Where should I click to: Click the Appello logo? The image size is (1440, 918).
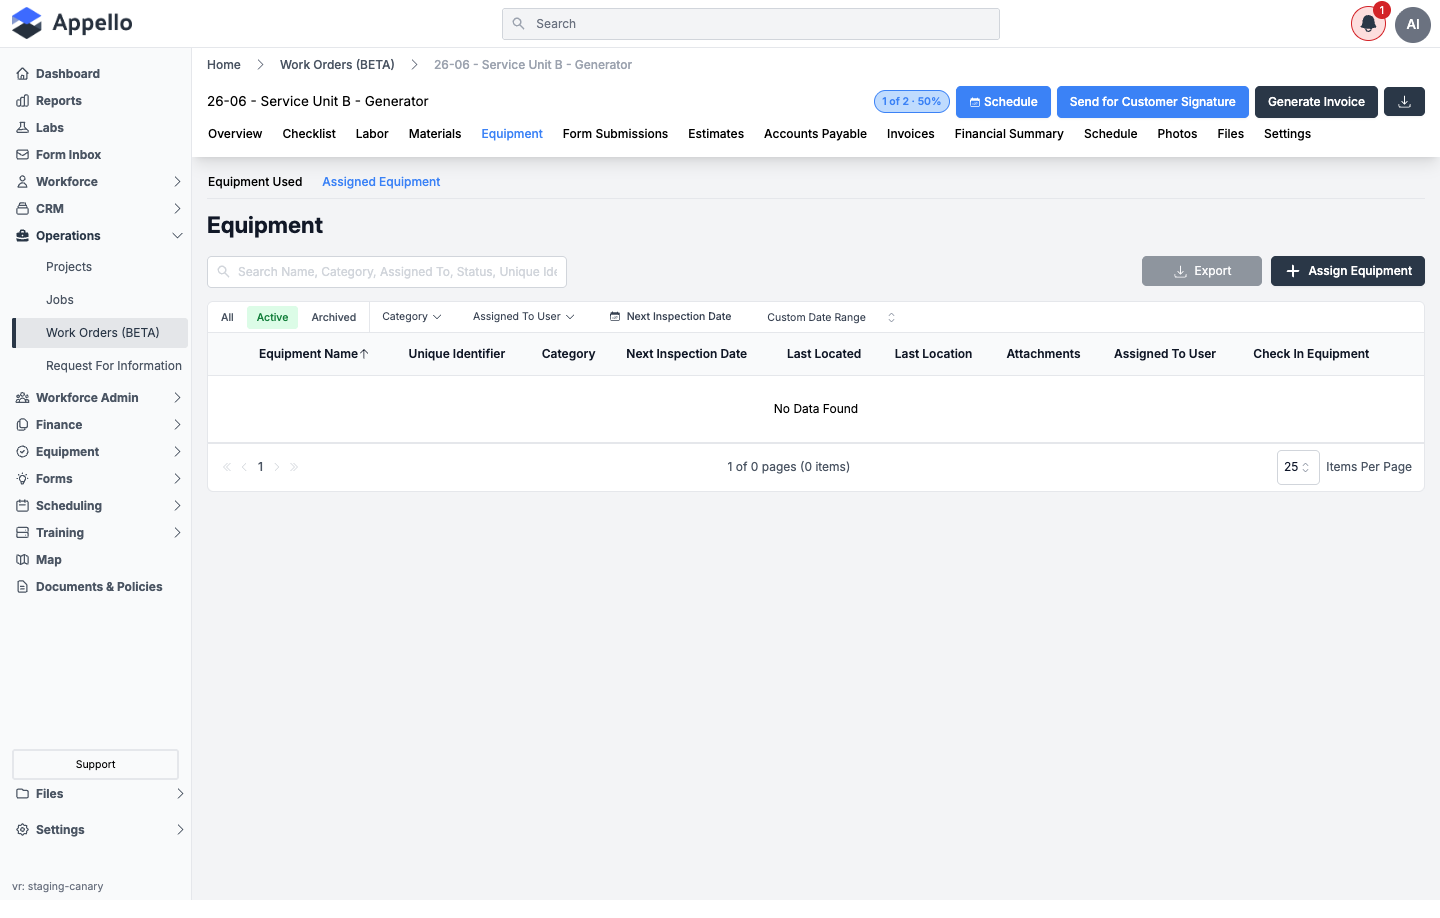pos(72,23)
